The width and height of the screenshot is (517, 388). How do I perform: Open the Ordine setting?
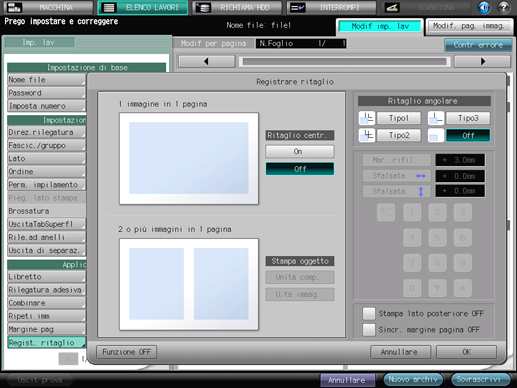[x=46, y=172]
